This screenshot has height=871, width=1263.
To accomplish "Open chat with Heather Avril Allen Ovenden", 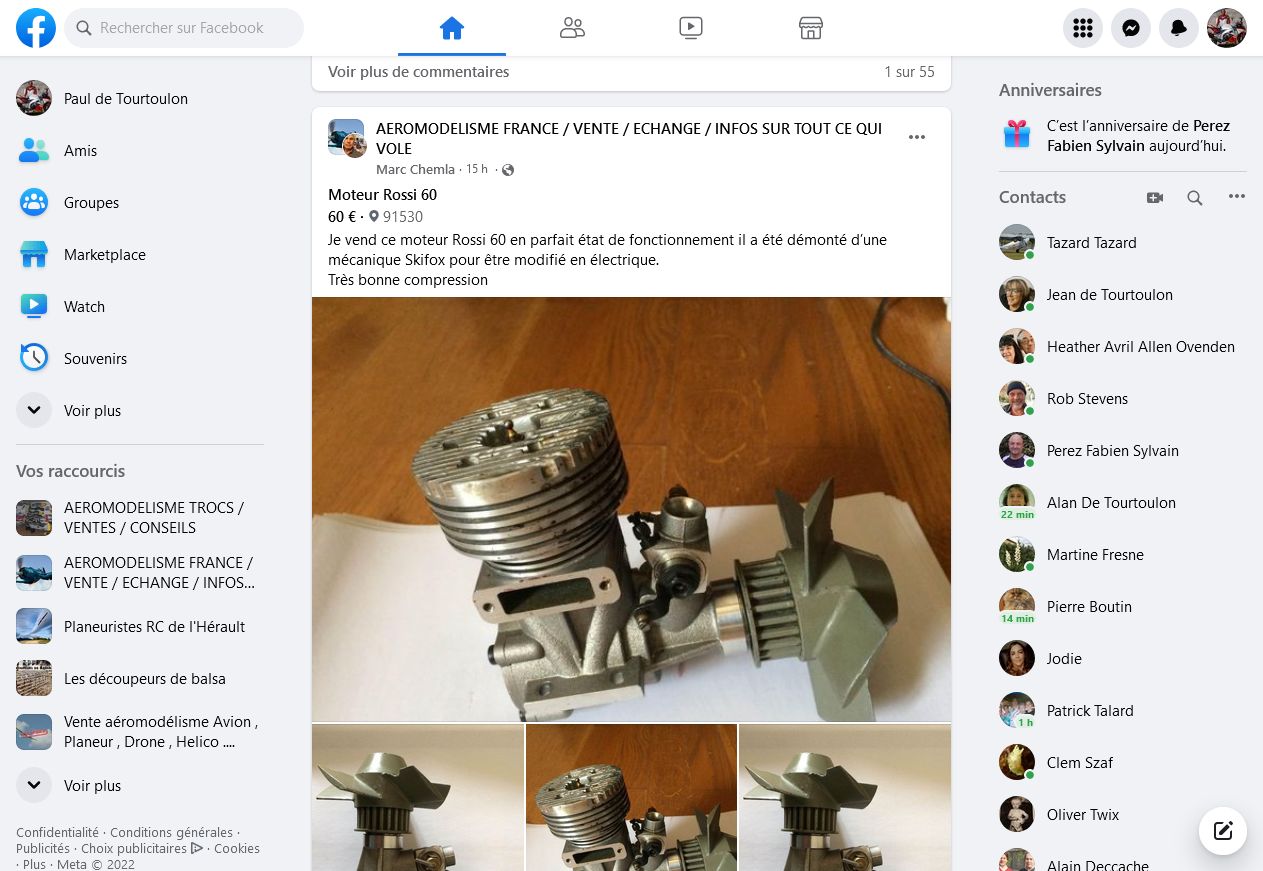I will (1123, 346).
